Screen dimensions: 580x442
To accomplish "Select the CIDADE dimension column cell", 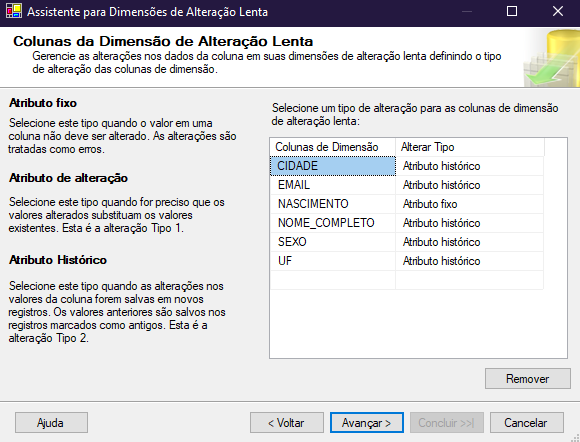I will 333,166.
